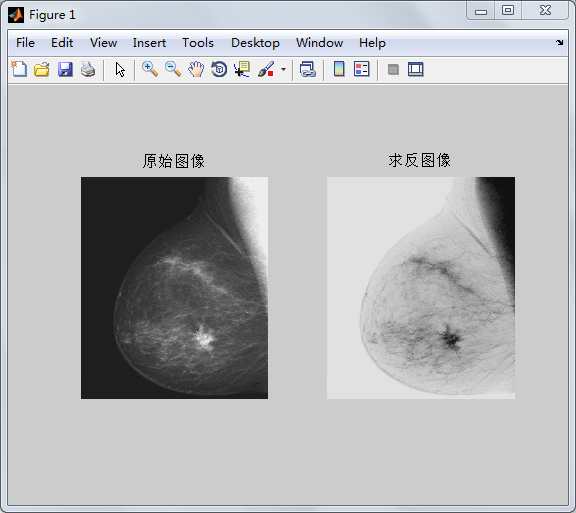Open the Tools menu
The image size is (576, 513).
click(x=198, y=43)
